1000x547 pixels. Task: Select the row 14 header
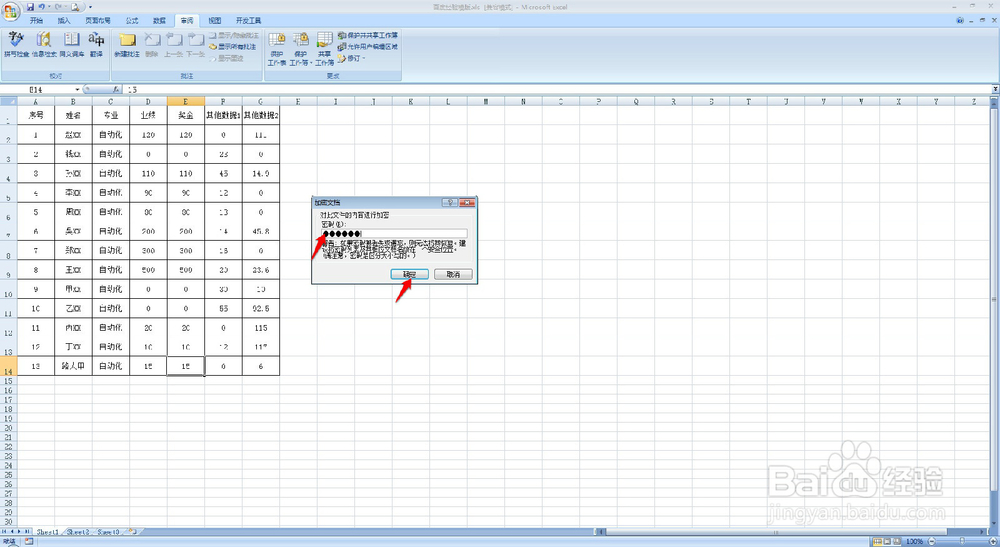[8, 366]
